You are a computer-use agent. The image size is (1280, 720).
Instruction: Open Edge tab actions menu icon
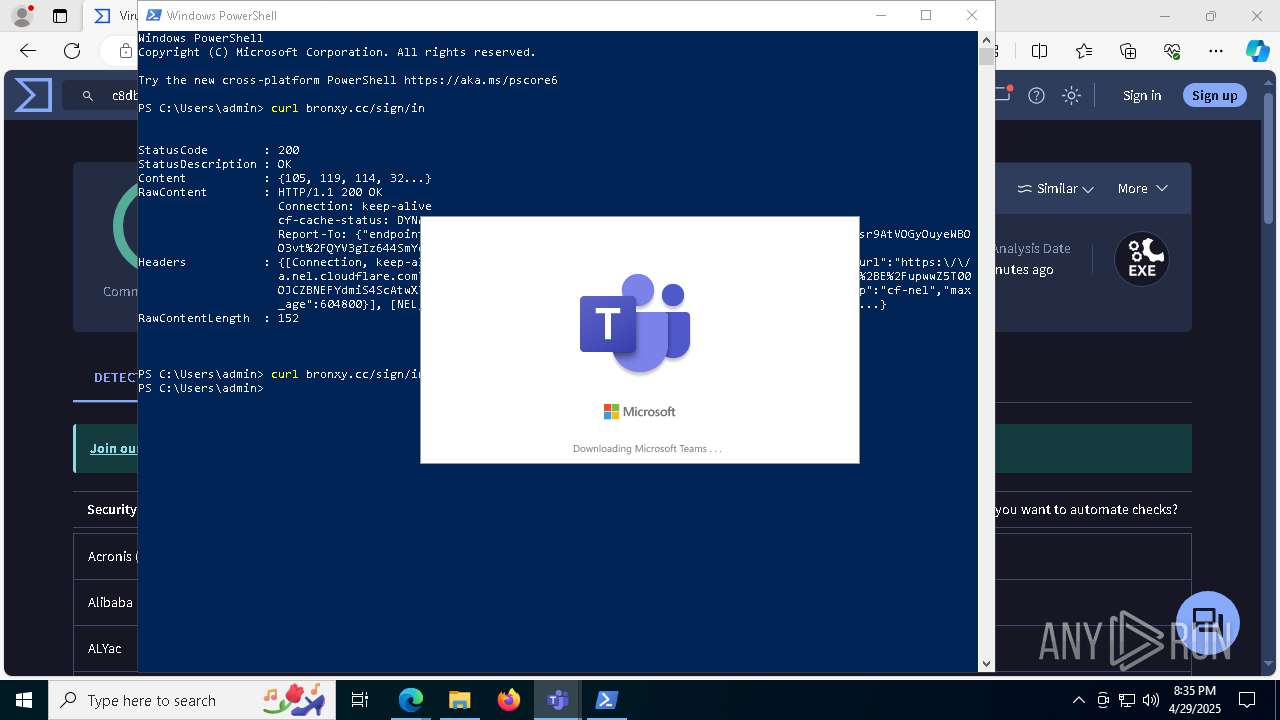pyautogui.click(x=60, y=16)
